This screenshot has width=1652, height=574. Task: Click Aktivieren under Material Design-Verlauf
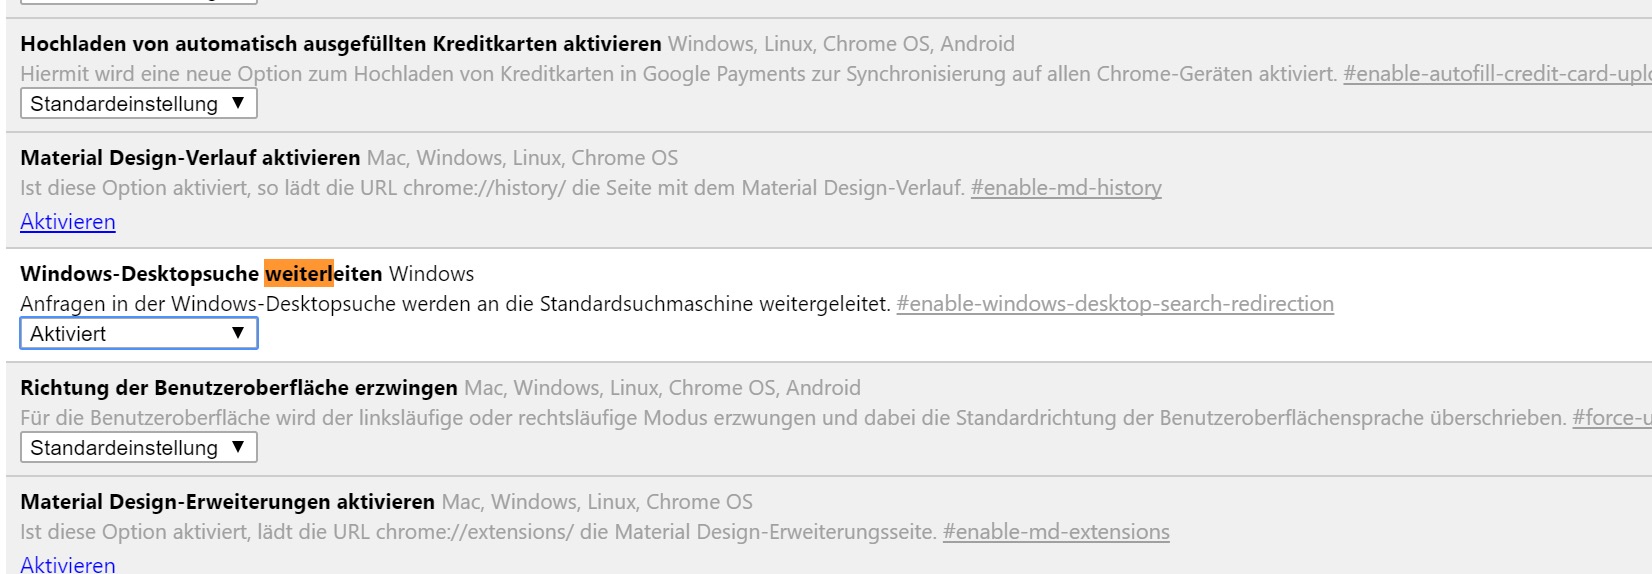click(x=68, y=222)
